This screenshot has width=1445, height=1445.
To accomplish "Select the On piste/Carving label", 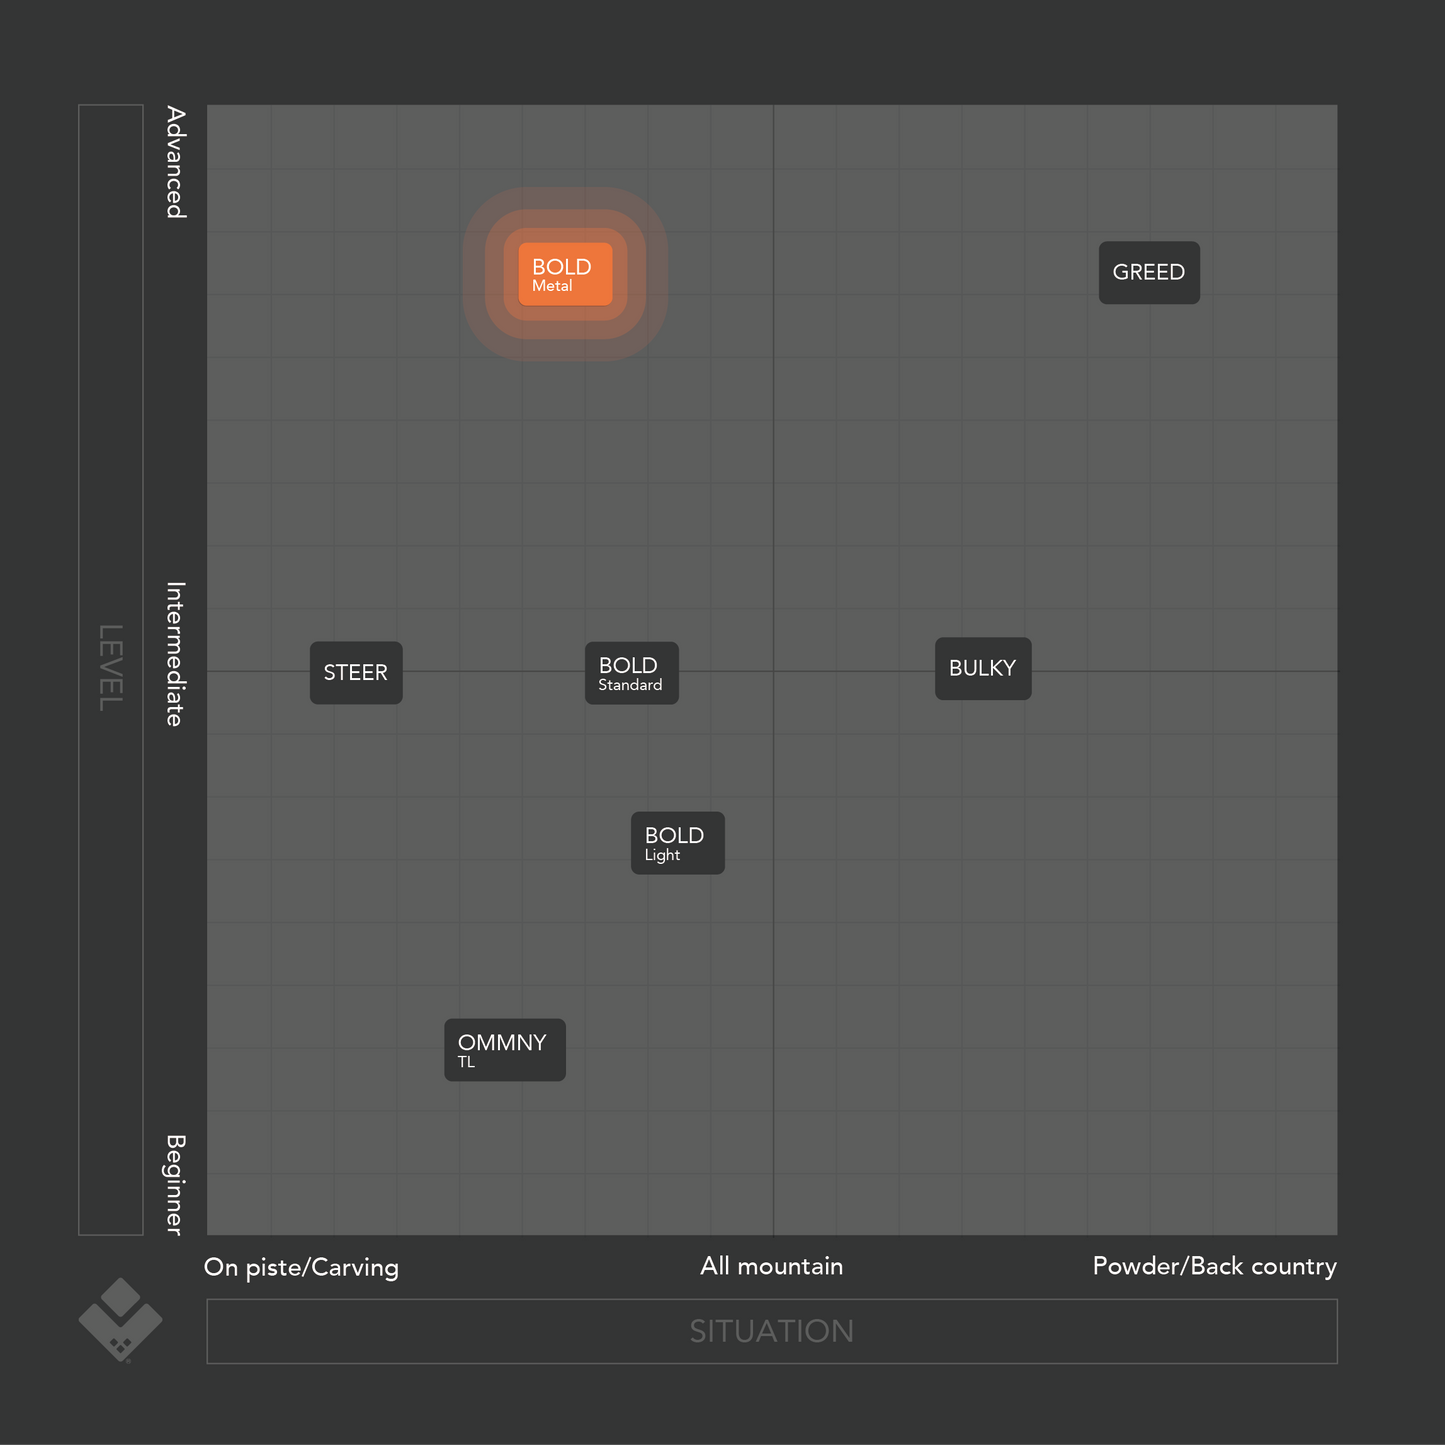I will point(301,1267).
